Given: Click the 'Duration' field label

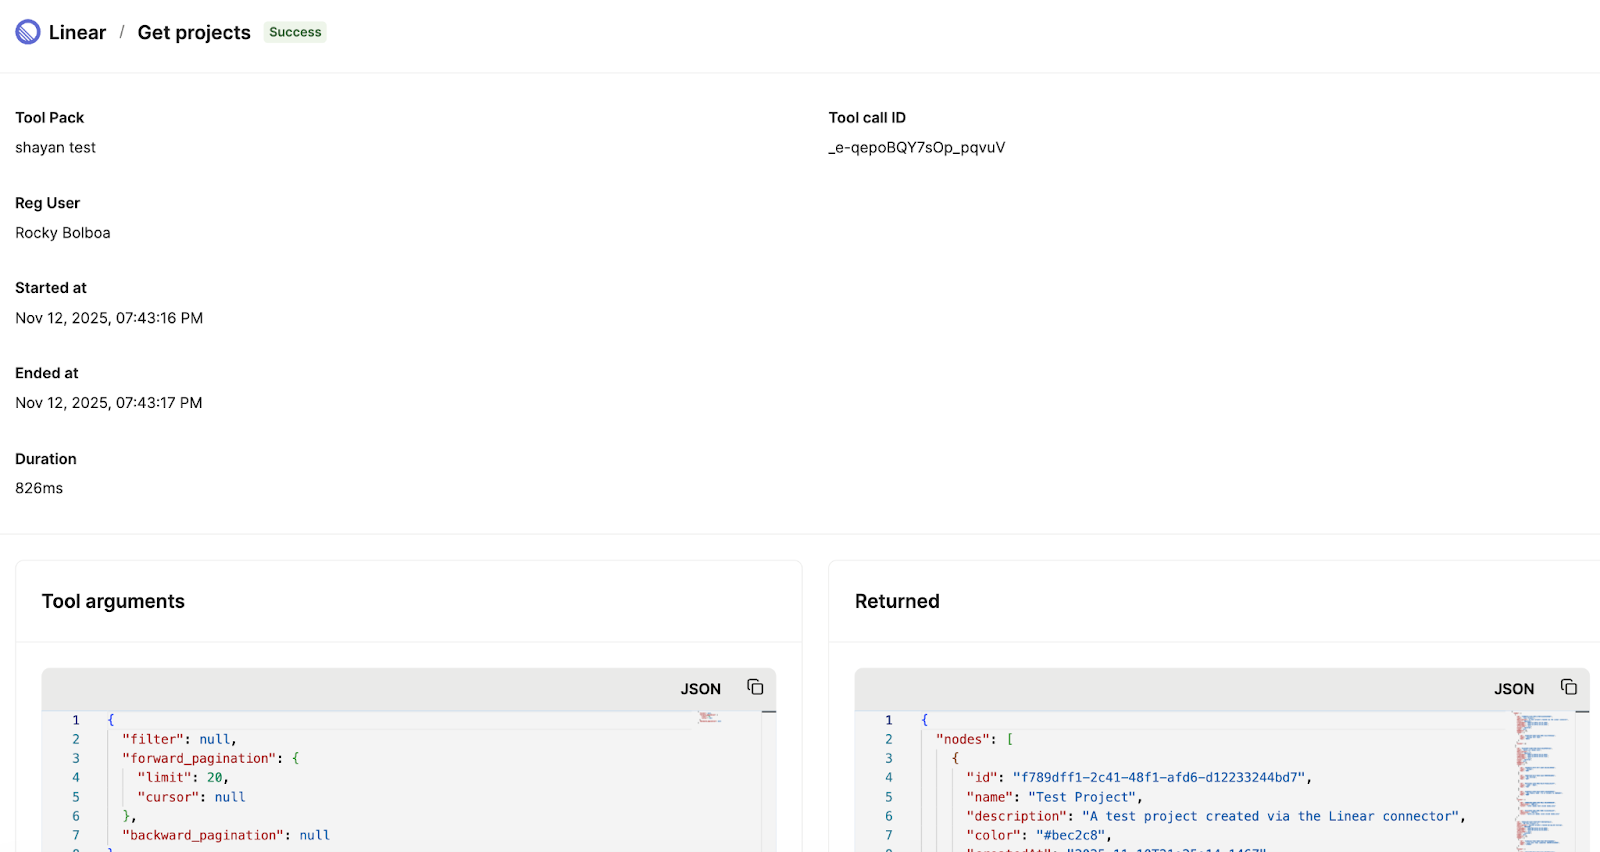Looking at the screenshot, I should 46,459.
